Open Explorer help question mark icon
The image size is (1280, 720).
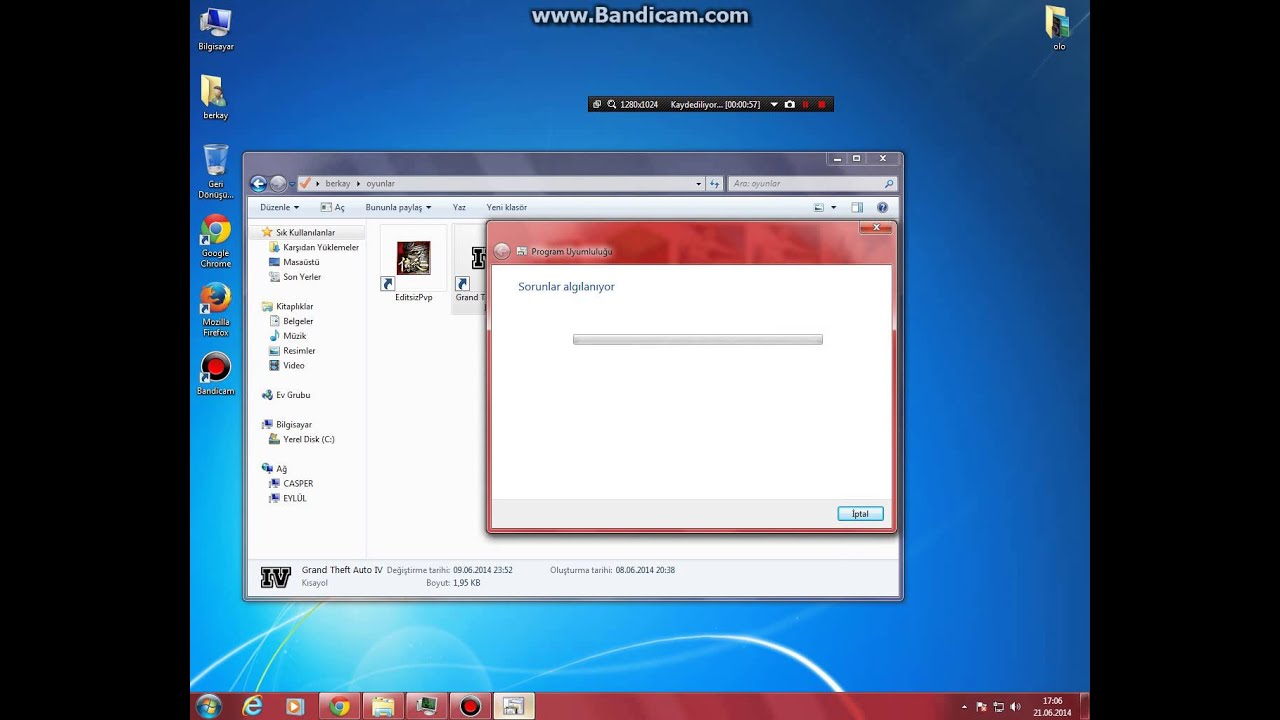(x=882, y=207)
